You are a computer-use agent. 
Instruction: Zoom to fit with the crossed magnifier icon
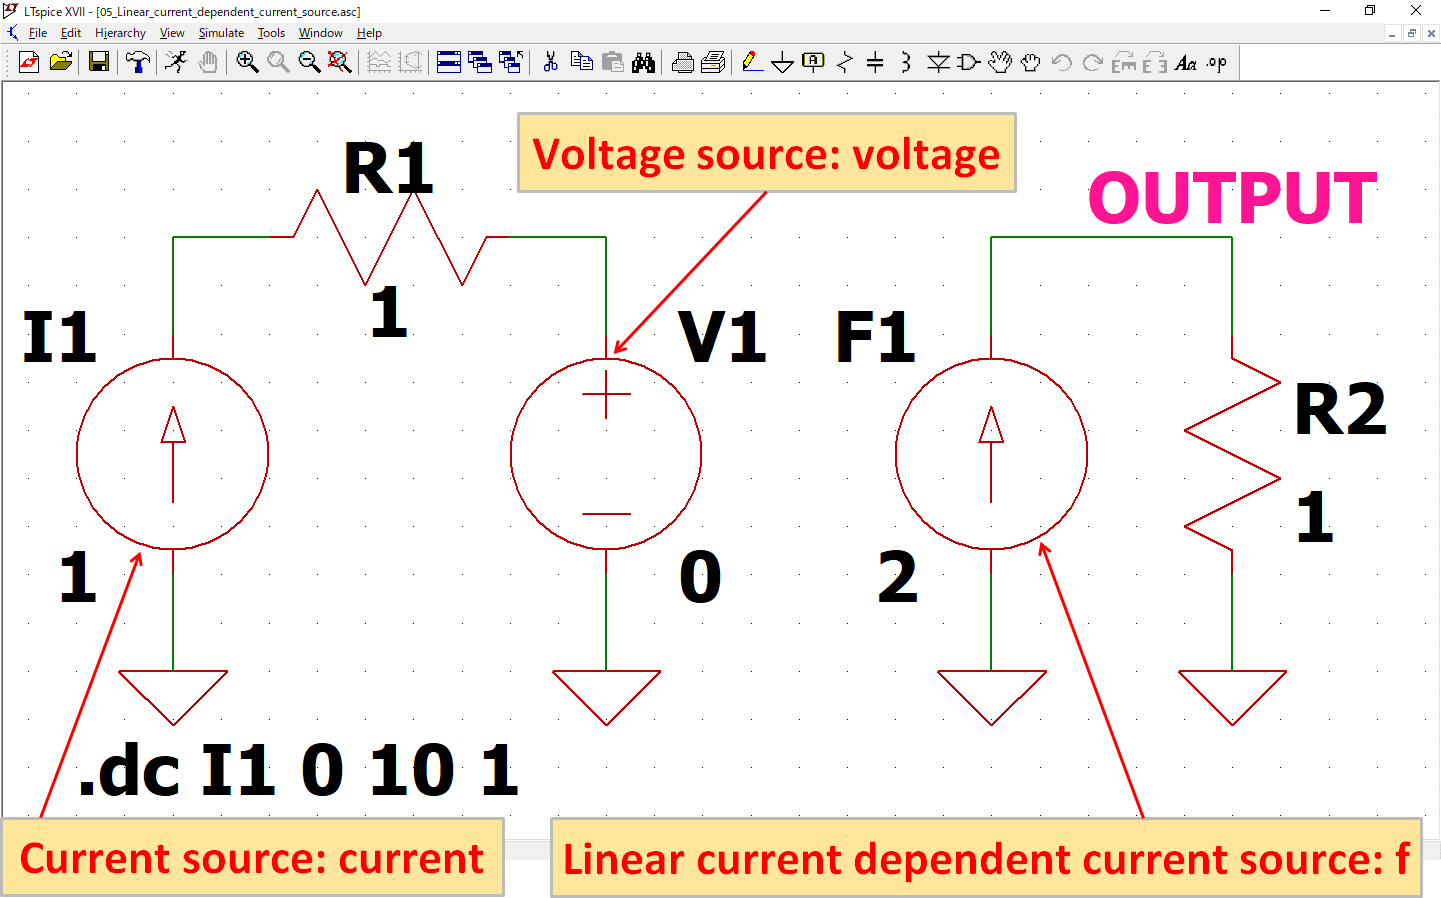[340, 62]
